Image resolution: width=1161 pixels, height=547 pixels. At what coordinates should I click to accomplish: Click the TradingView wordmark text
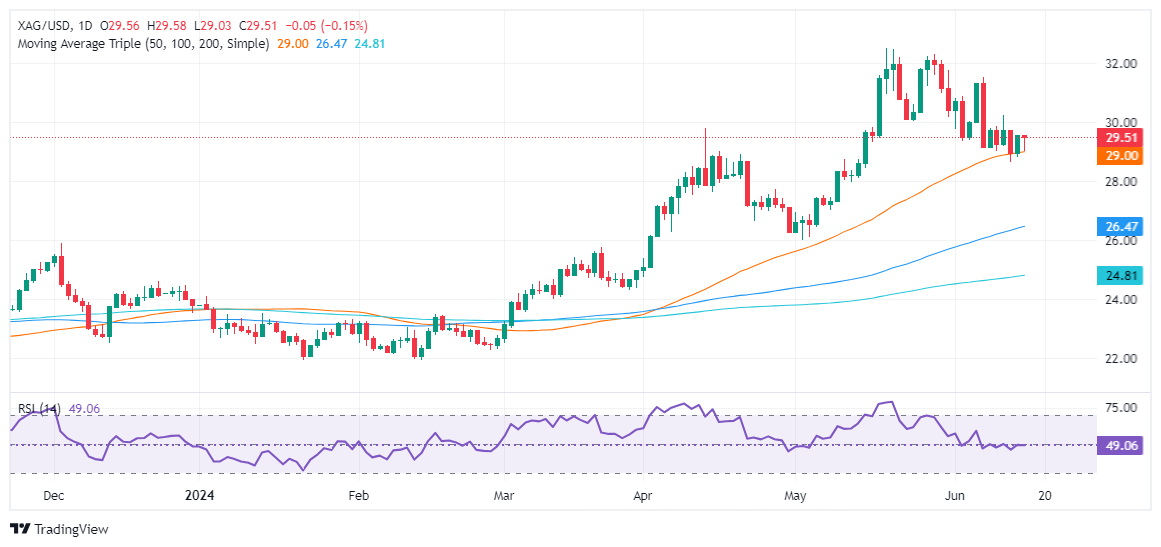(71, 529)
